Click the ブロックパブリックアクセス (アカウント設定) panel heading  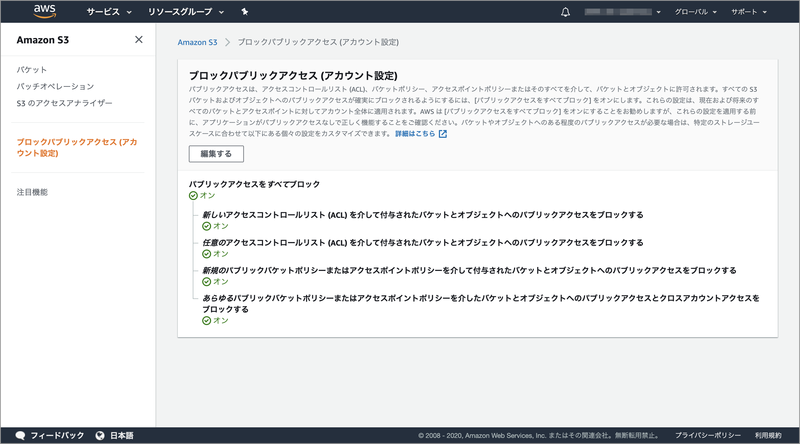coord(293,76)
